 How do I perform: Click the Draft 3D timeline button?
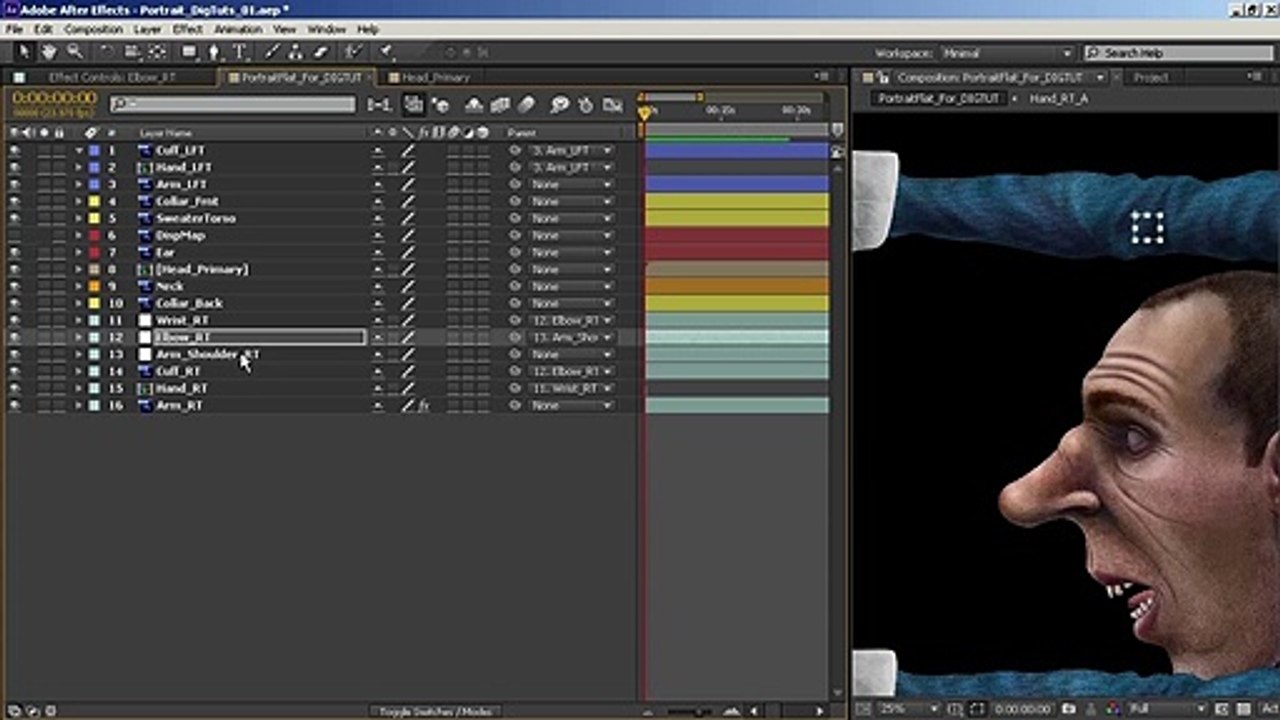pyautogui.click(x=439, y=104)
